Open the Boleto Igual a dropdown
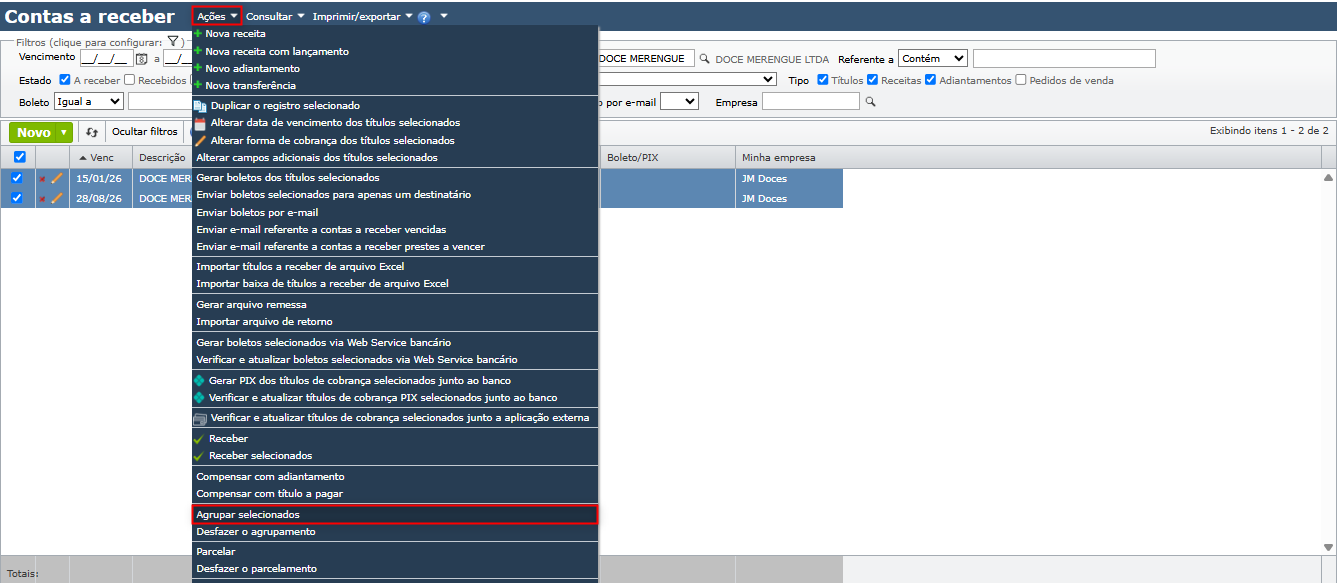The height and width of the screenshot is (583, 1339). tap(89, 101)
